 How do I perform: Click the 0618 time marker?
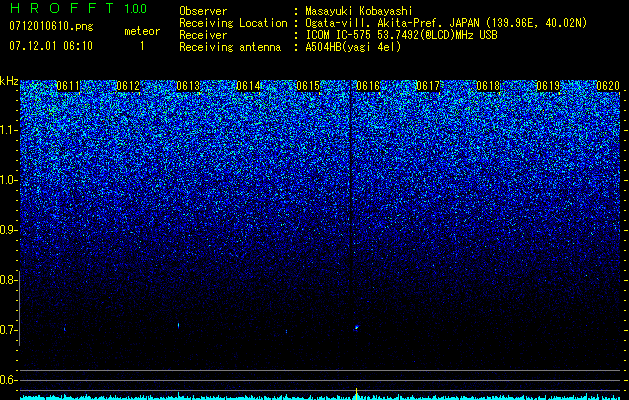[488, 86]
